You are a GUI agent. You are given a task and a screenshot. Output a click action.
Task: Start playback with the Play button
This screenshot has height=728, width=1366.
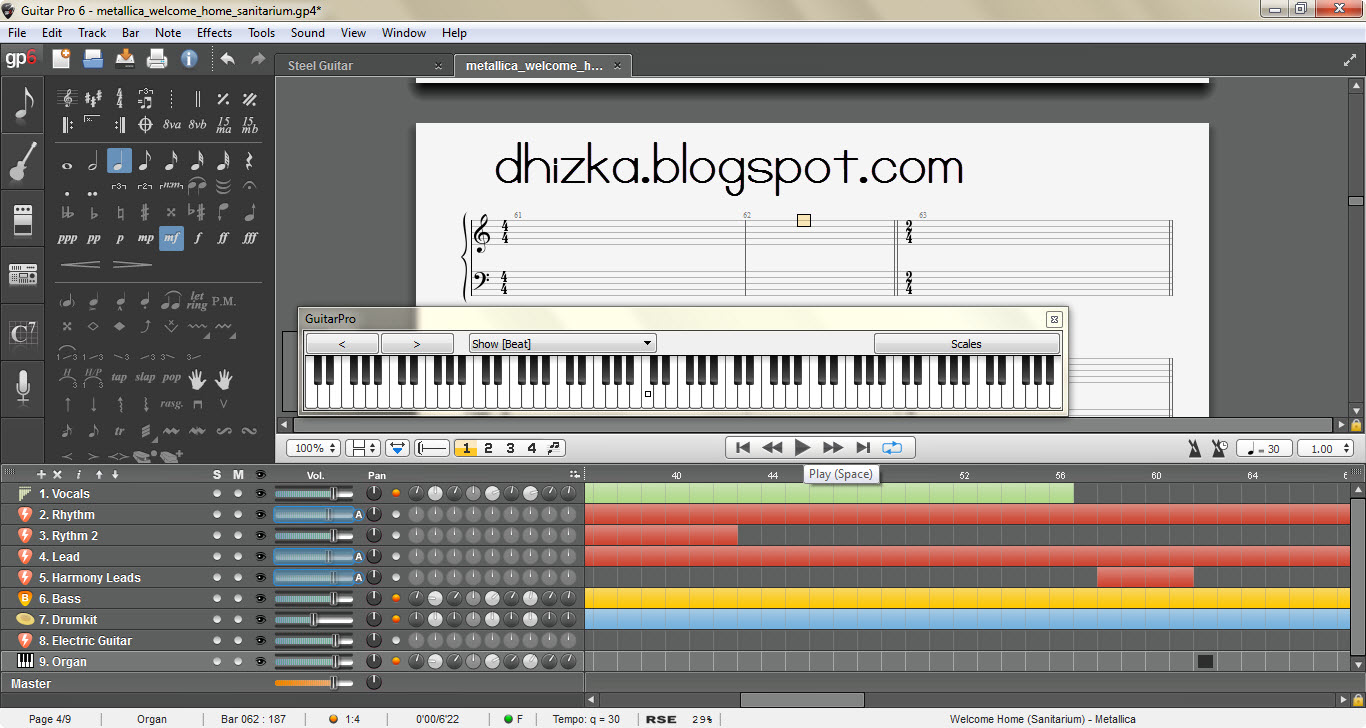(x=802, y=448)
